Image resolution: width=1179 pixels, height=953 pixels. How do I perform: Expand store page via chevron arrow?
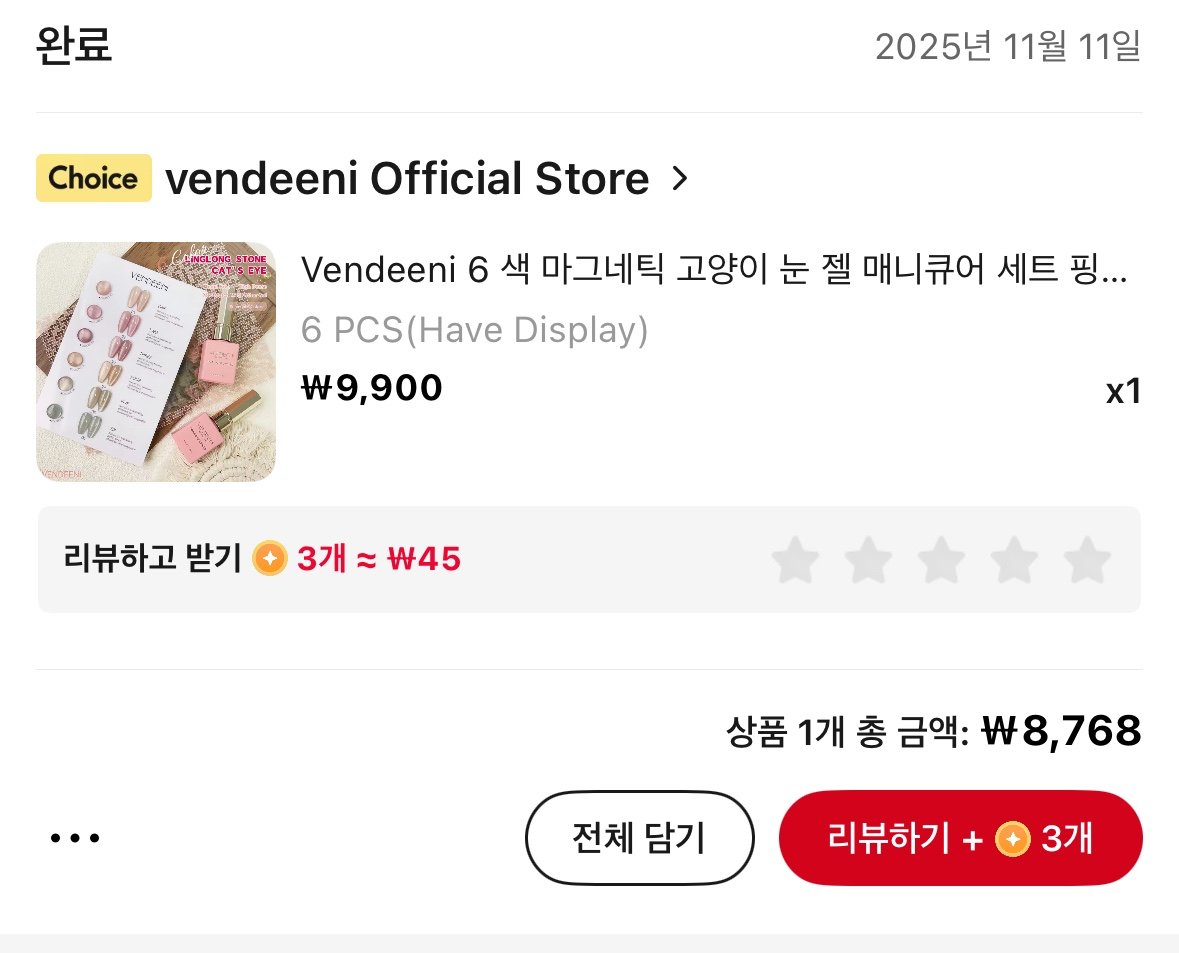[x=680, y=178]
